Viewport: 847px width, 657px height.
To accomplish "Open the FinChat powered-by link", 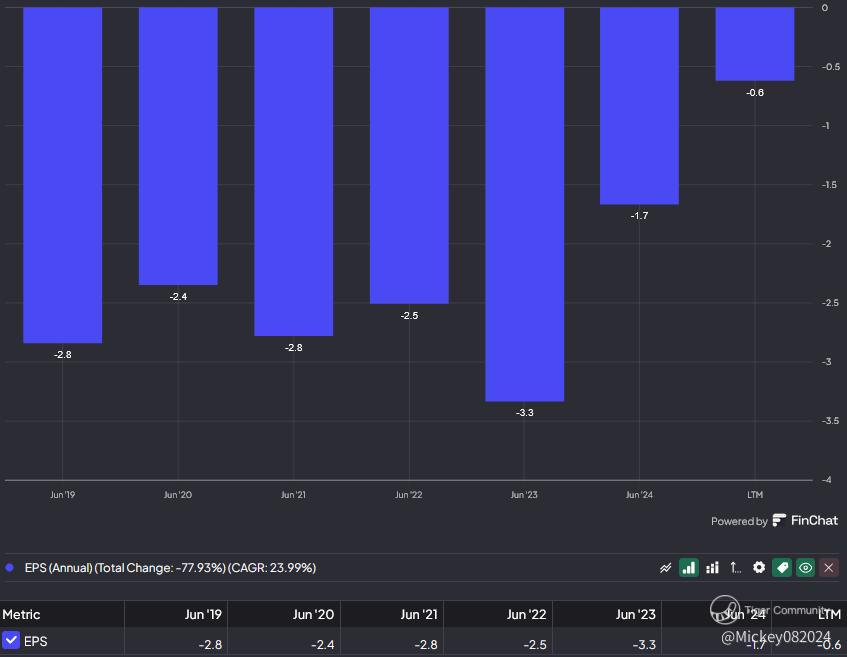I will (775, 521).
